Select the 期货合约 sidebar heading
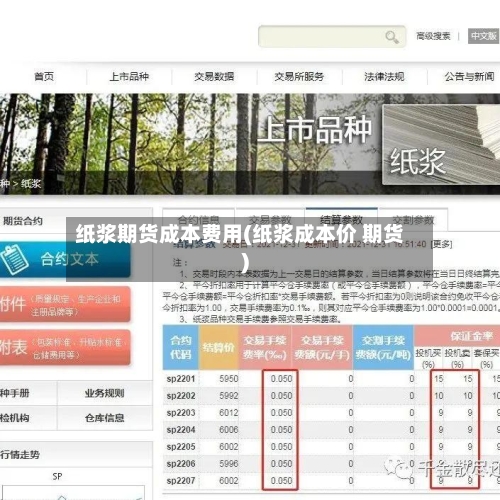This screenshot has height=500, width=500. 23,221
